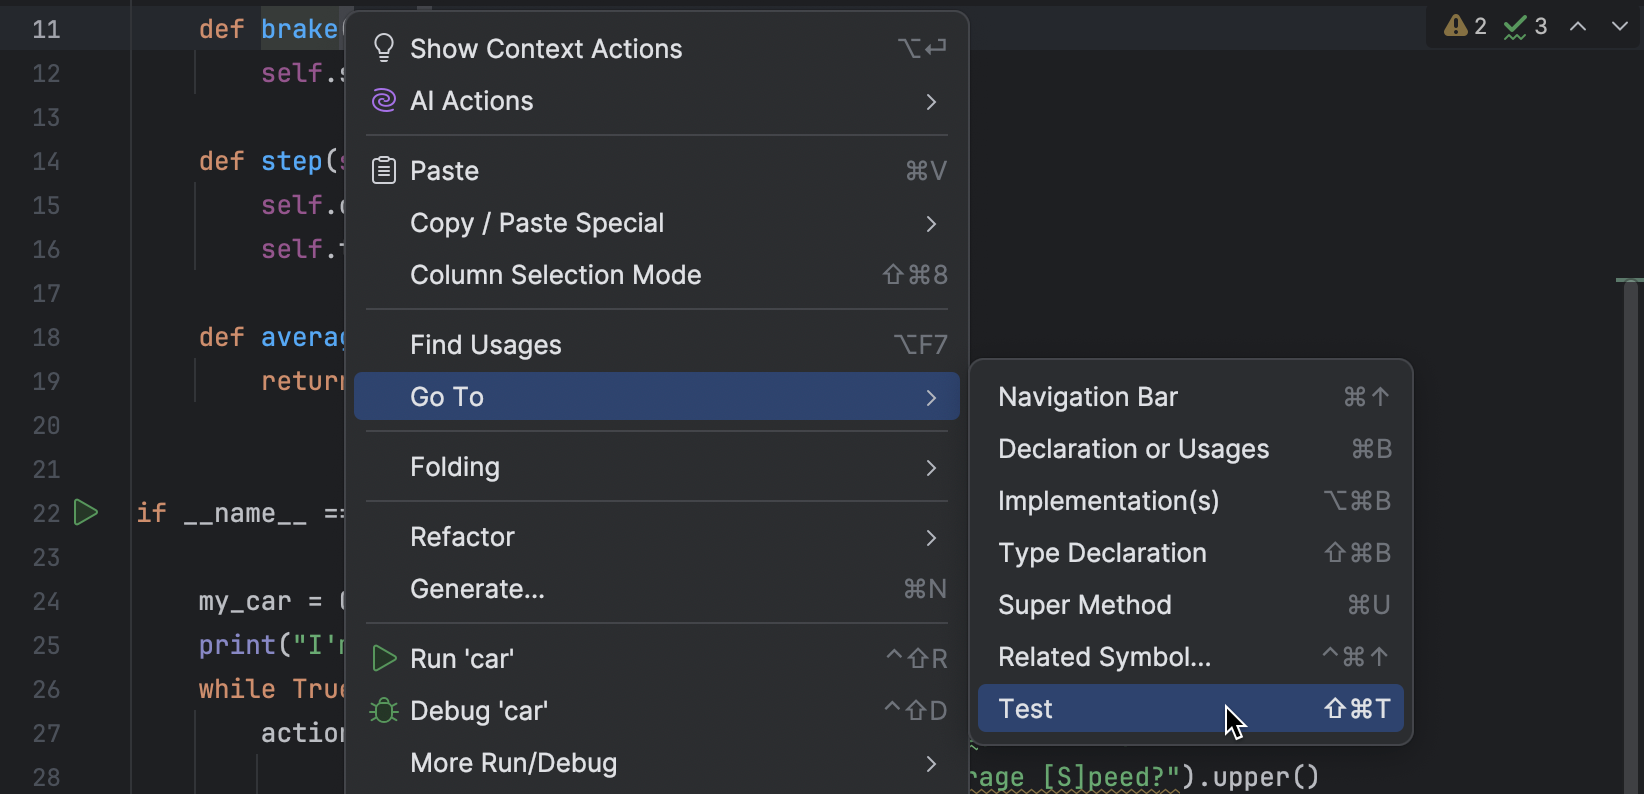The height and width of the screenshot is (794, 1644).
Task: Jump to previous highlighted error arrow
Action: [x=1578, y=27]
